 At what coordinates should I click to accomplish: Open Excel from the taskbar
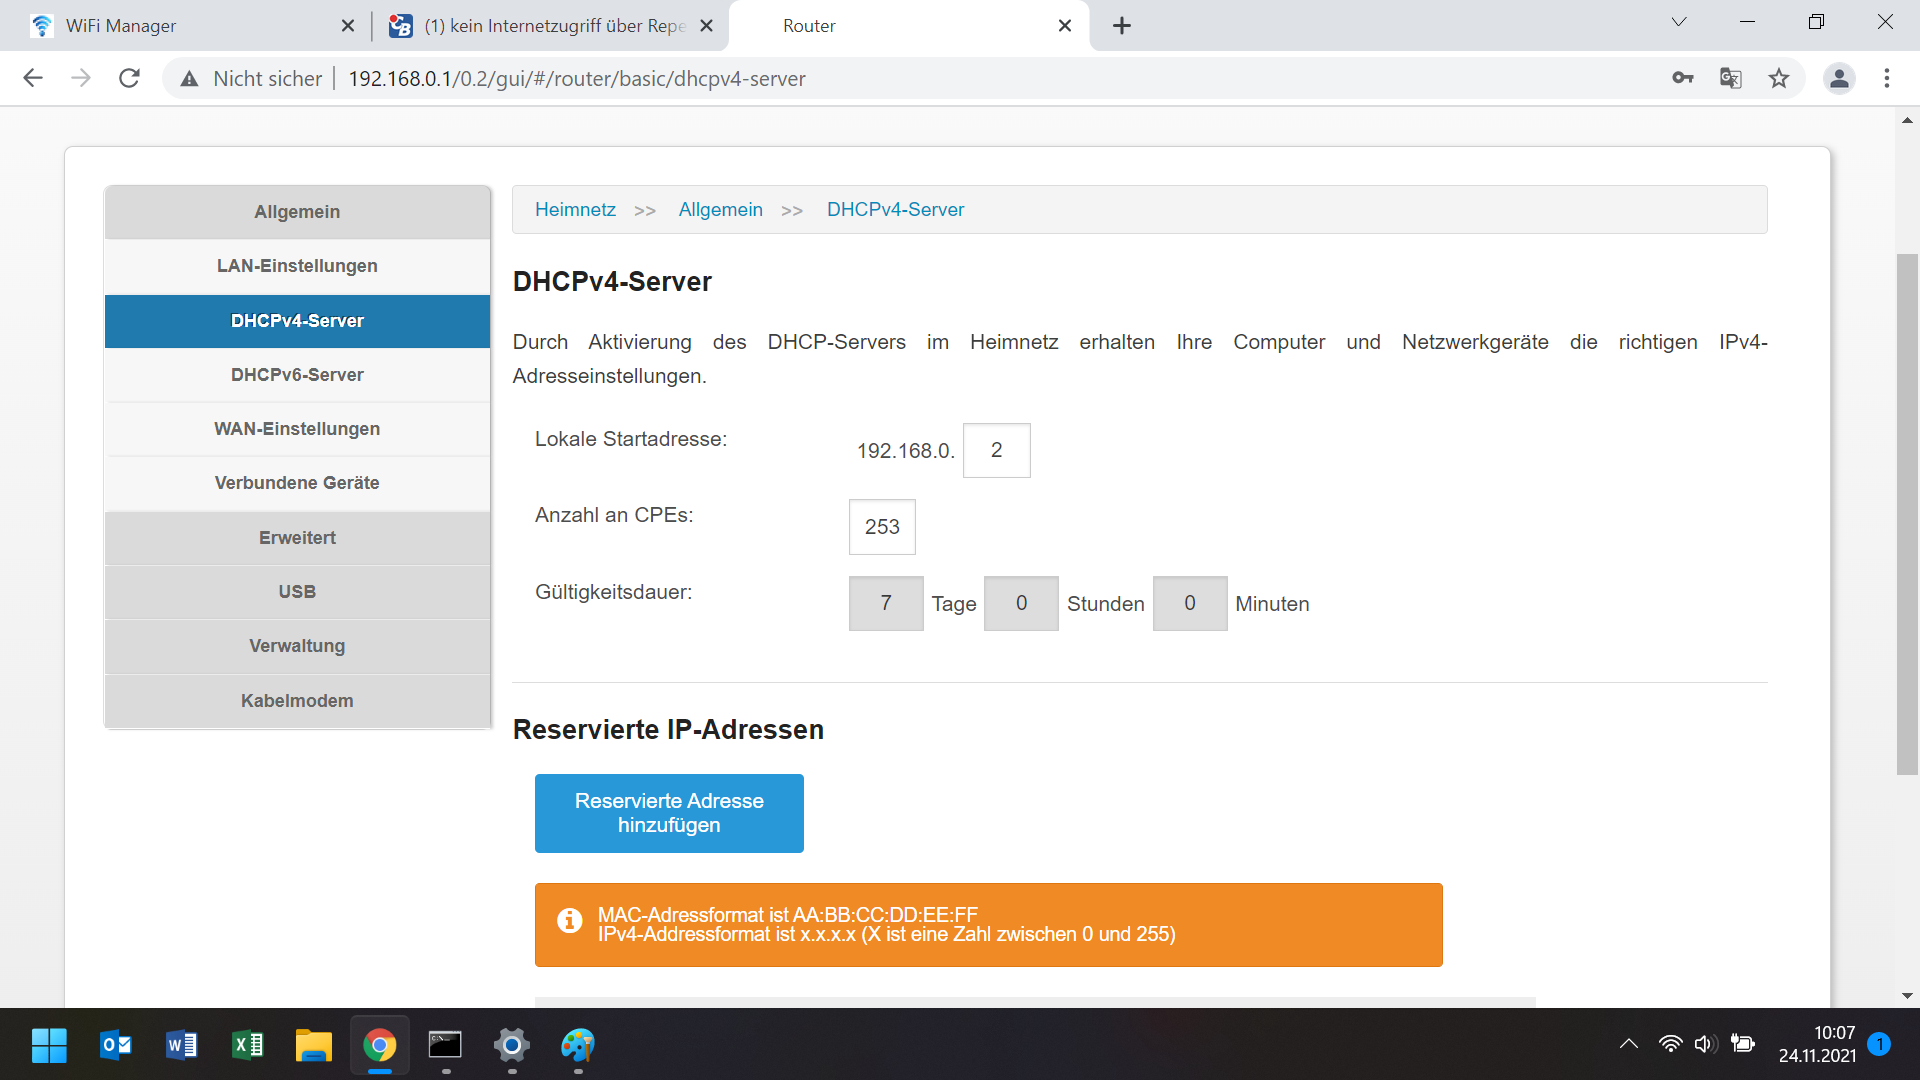[x=247, y=1045]
